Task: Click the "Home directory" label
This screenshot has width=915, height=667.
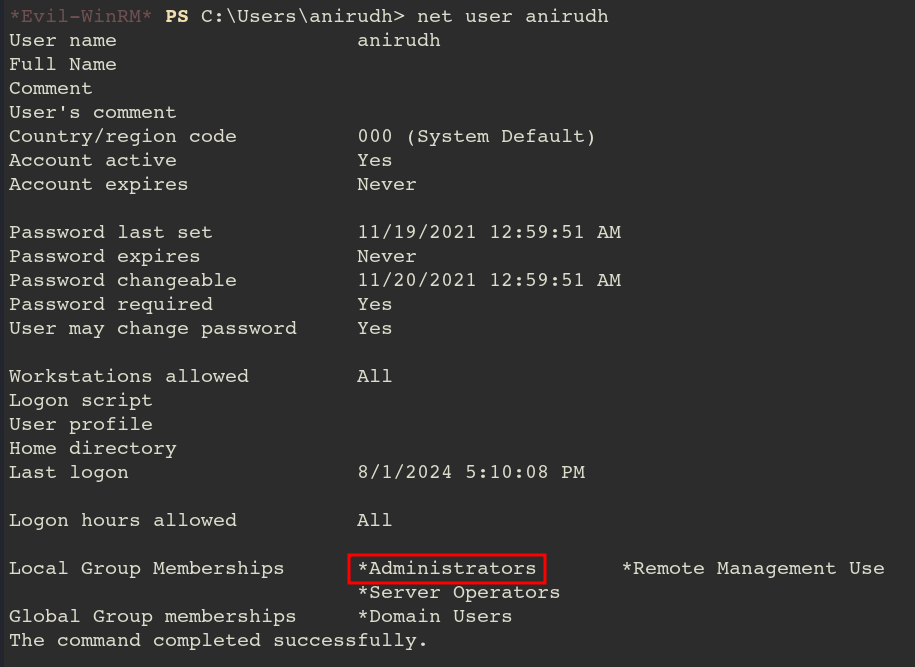Action: pyautogui.click(x=93, y=448)
